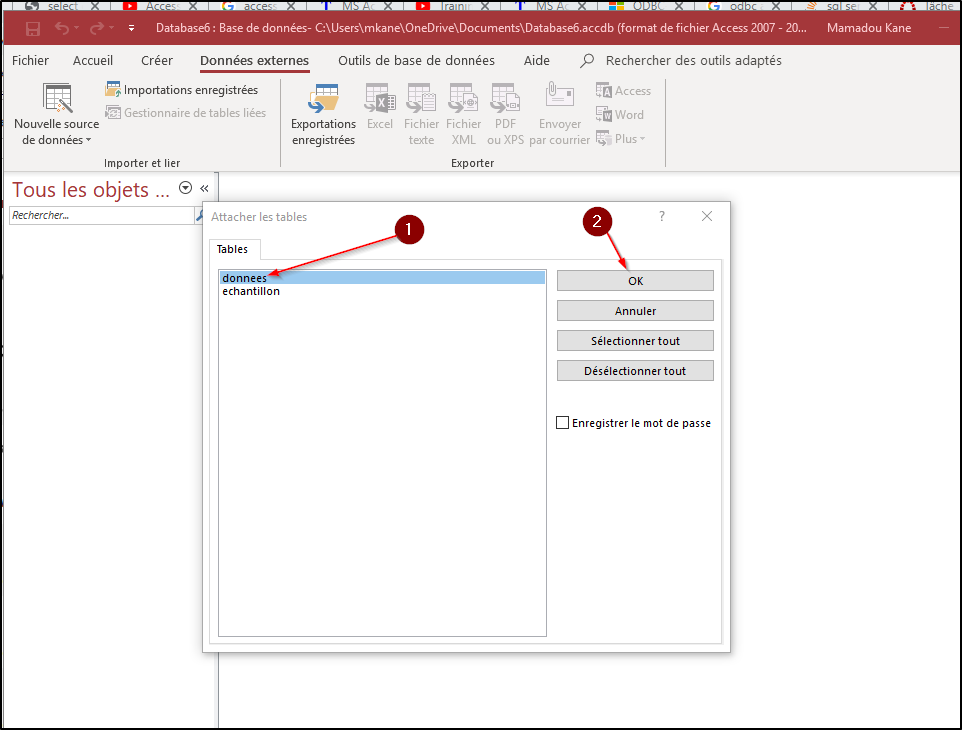Image resolution: width=962 pixels, height=730 pixels.
Task: Click Importations enregistrées icon
Action: pyautogui.click(x=114, y=90)
